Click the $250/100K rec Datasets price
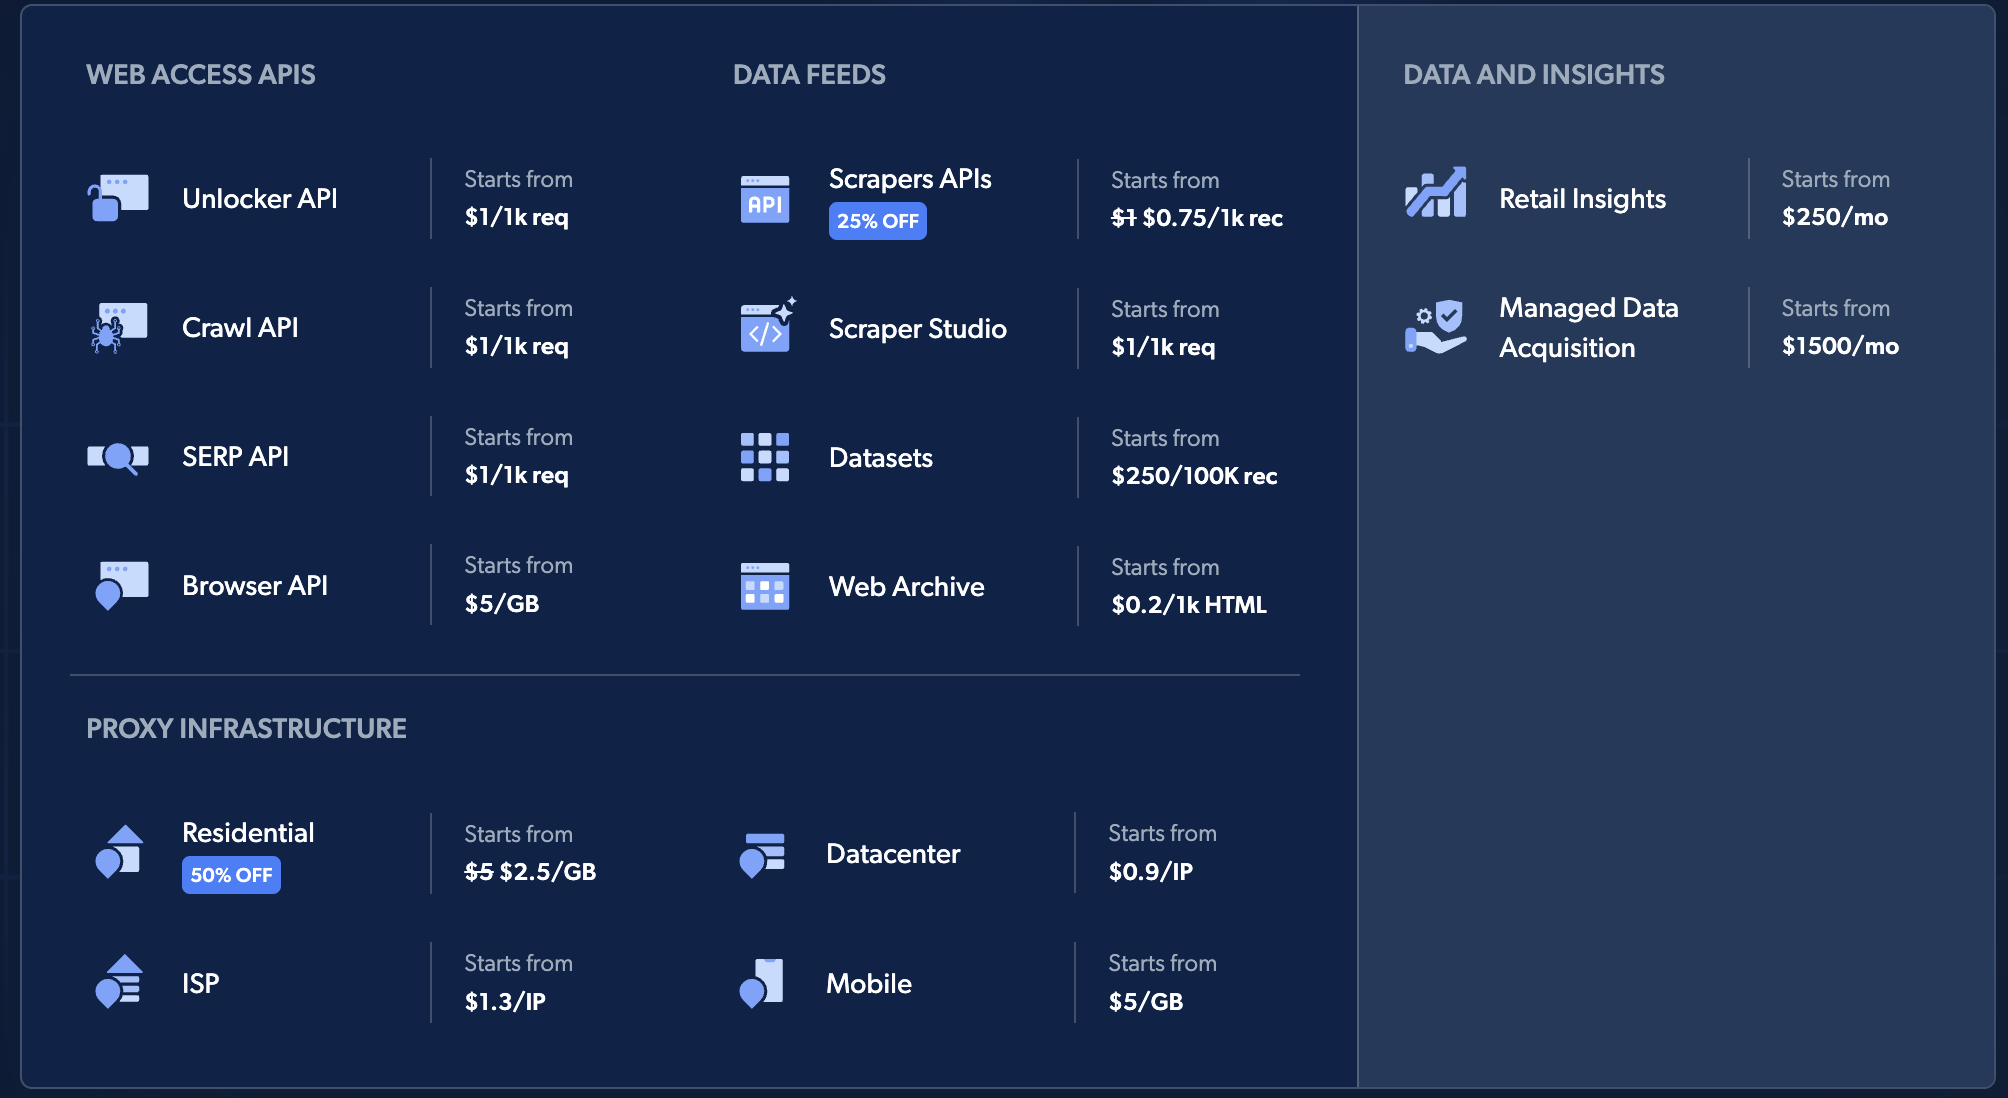2008x1098 pixels. [x=1194, y=476]
